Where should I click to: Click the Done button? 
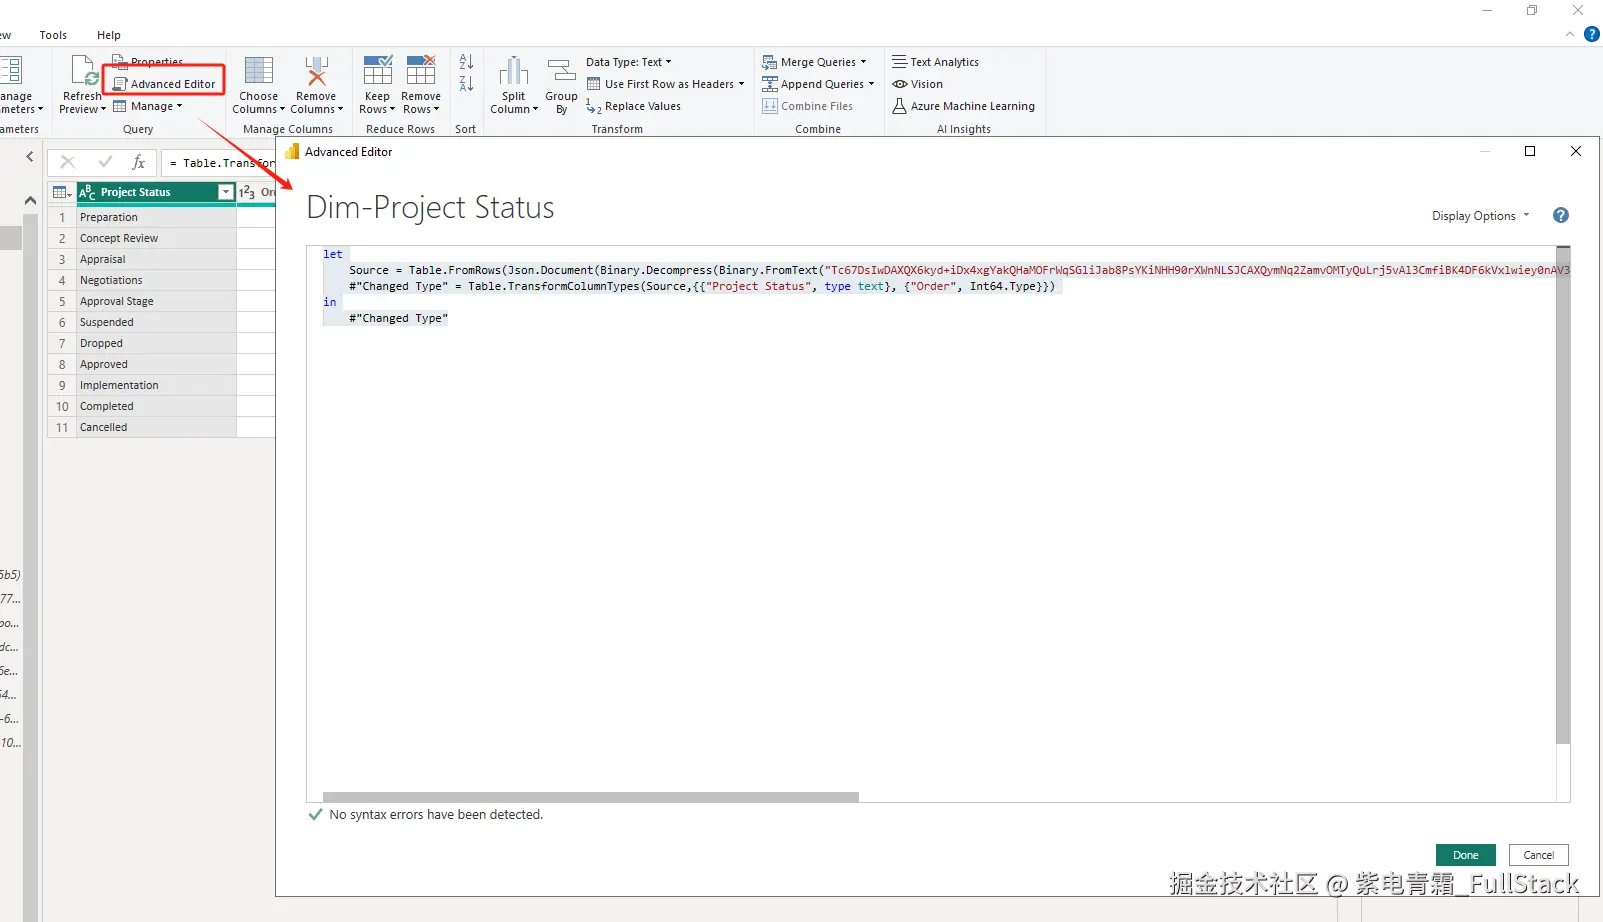click(1466, 855)
